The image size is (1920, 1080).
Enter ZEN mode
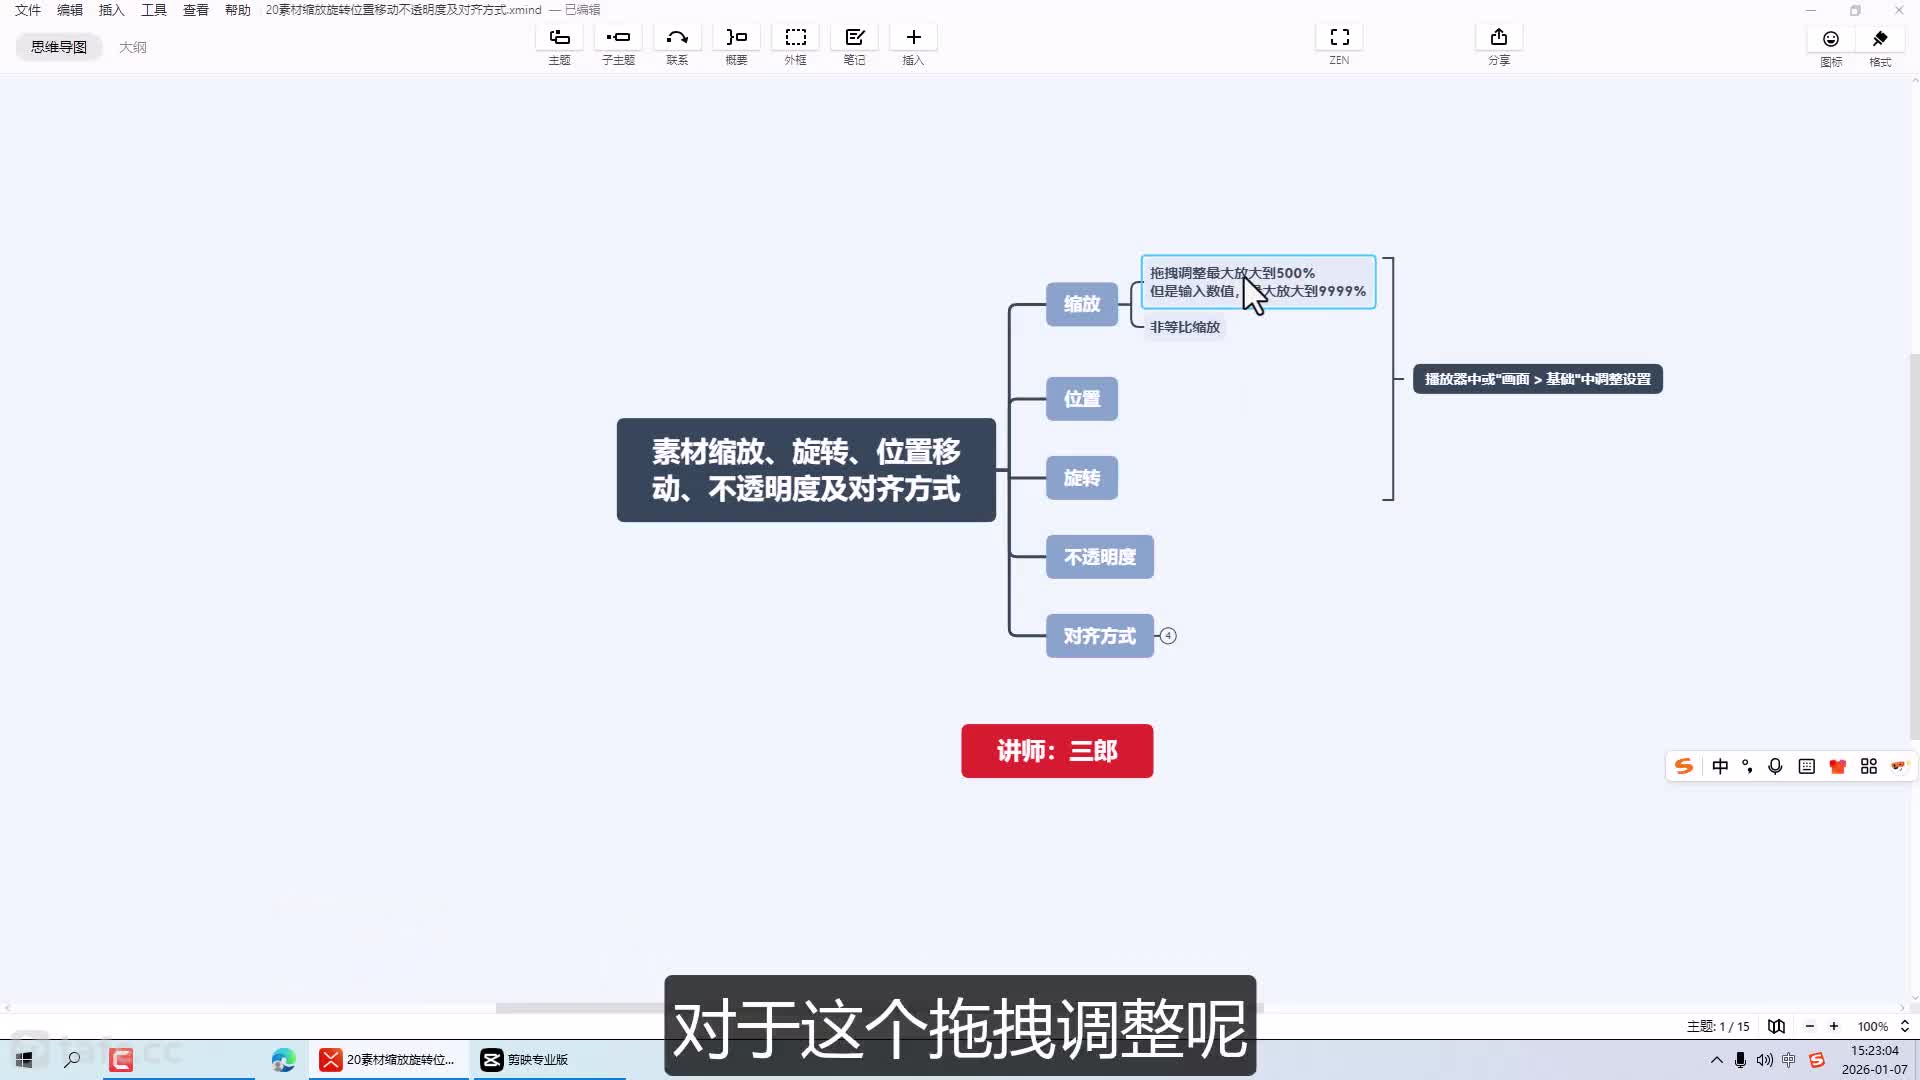tap(1339, 38)
